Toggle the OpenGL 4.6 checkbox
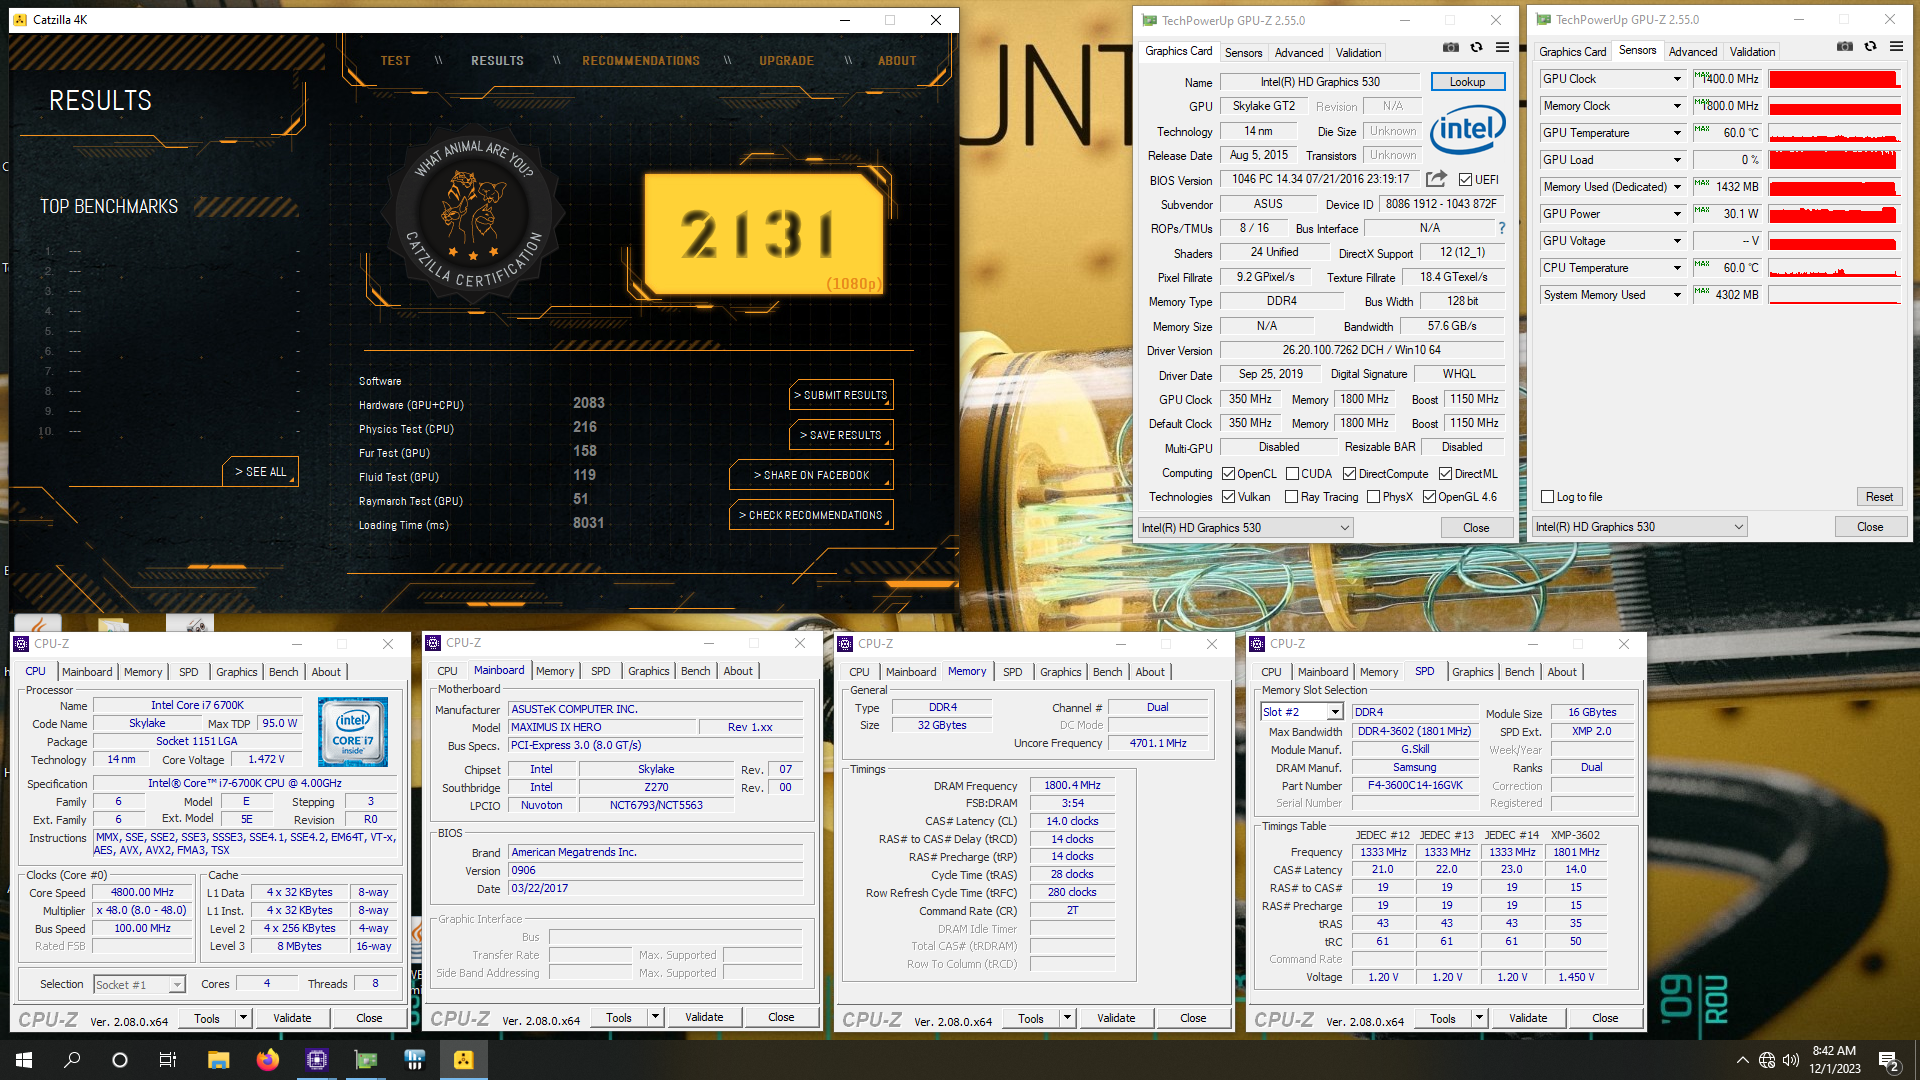This screenshot has width=1920, height=1080. pyautogui.click(x=1429, y=497)
